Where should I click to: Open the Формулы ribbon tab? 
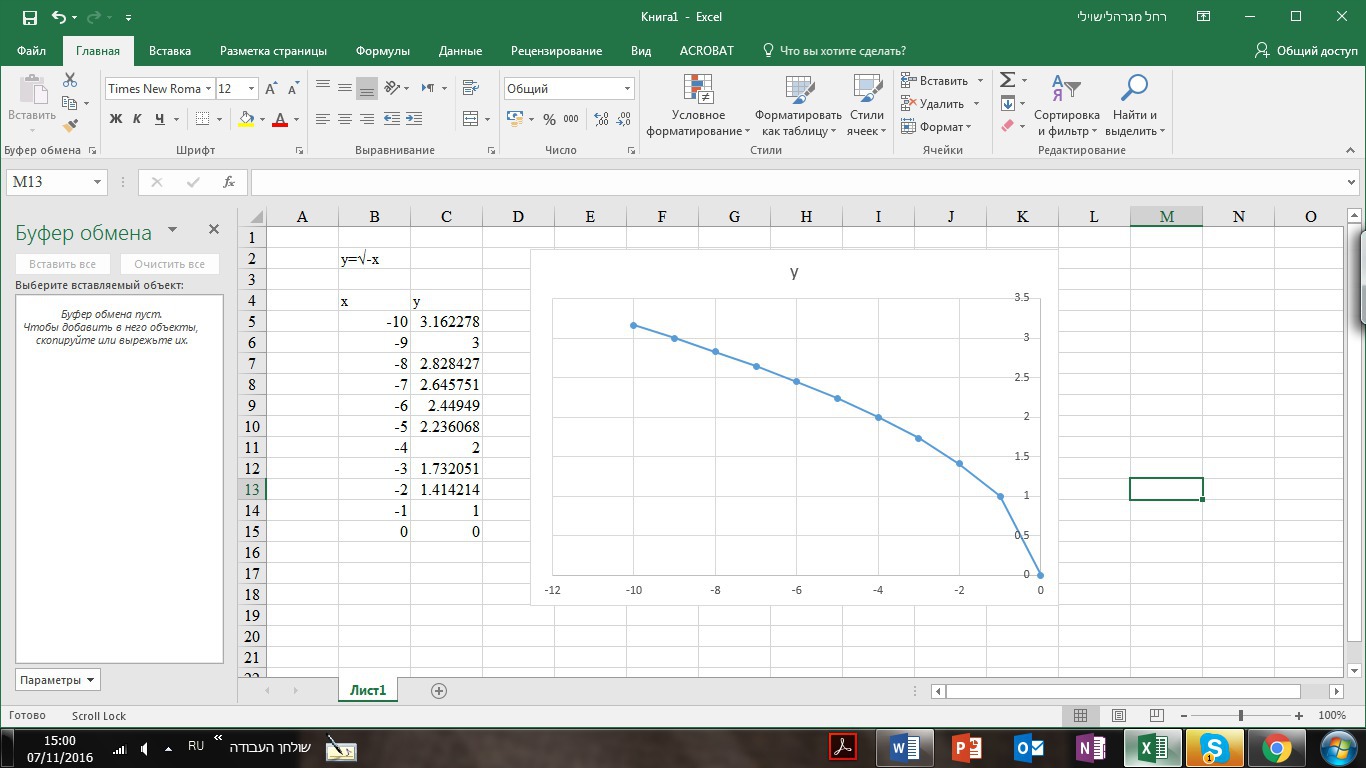pyautogui.click(x=382, y=51)
